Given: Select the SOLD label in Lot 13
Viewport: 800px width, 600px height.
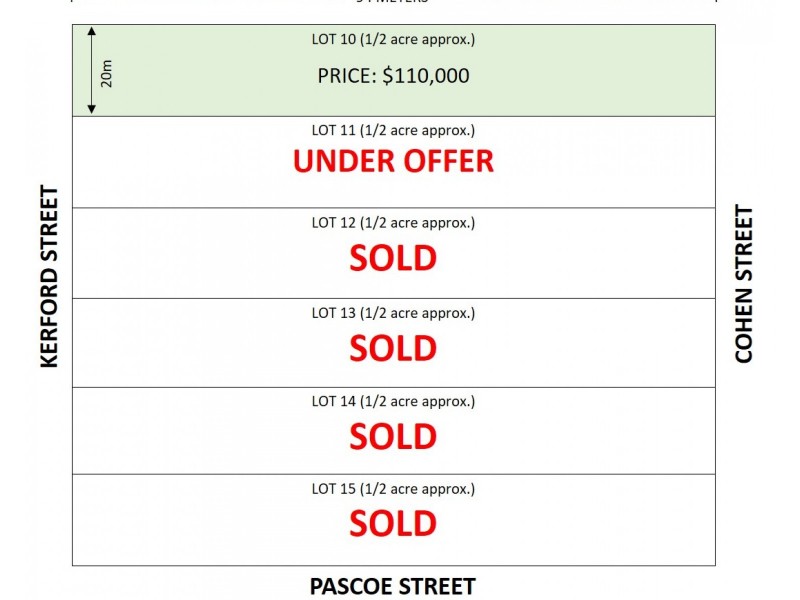Looking at the screenshot, I should tap(393, 348).
